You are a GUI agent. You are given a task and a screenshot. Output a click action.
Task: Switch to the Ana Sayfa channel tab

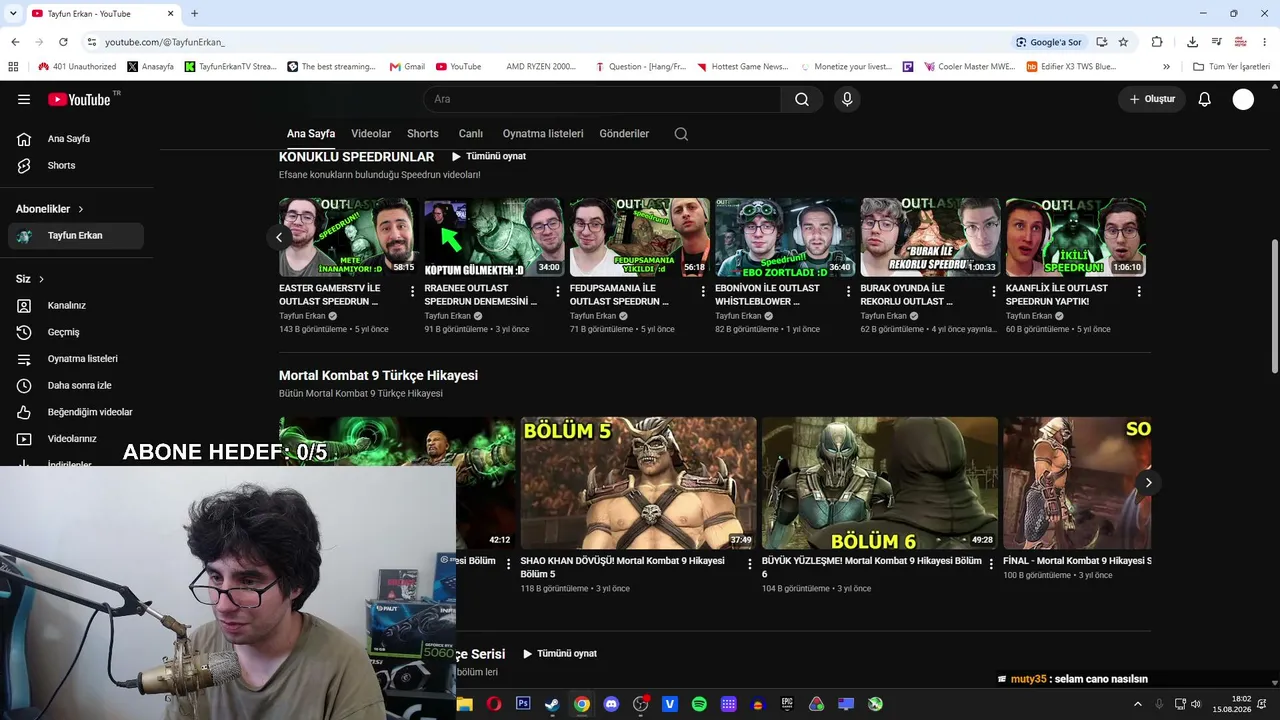[x=311, y=134]
